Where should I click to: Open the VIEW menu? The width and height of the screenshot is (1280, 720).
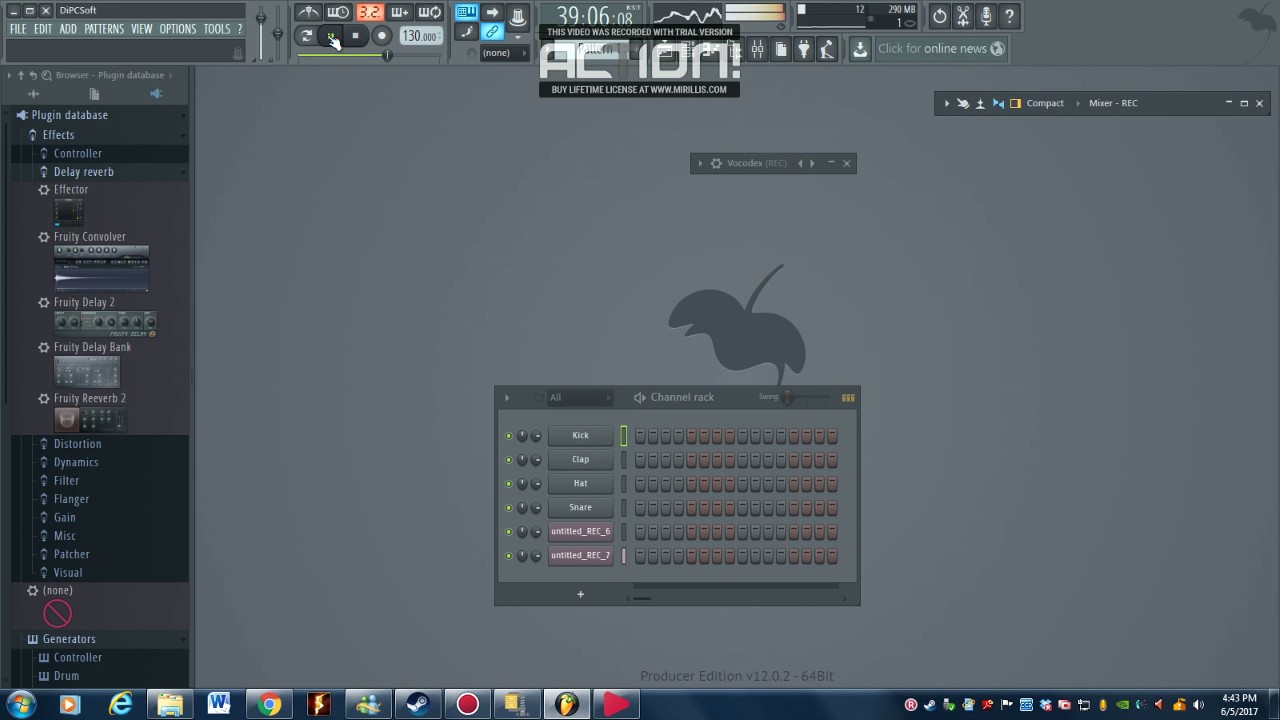(x=142, y=29)
